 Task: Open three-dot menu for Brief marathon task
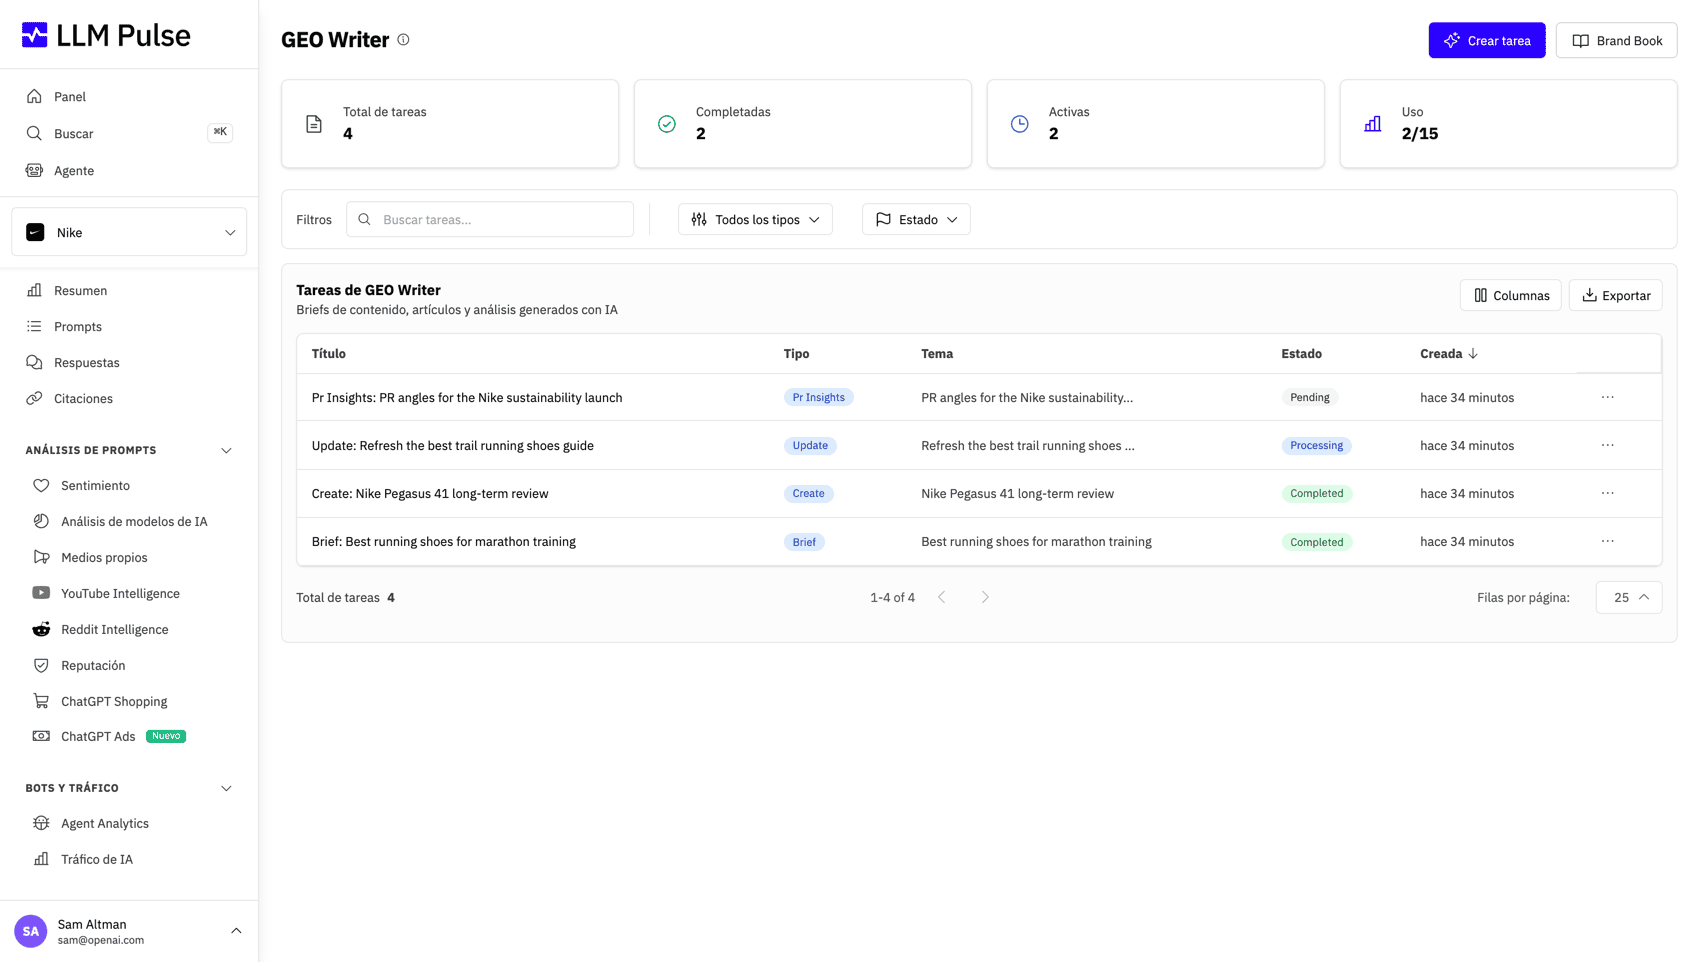[1607, 541]
